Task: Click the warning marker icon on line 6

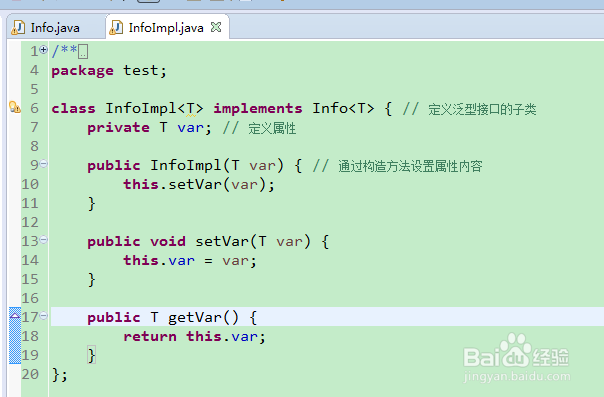Action: (15, 107)
